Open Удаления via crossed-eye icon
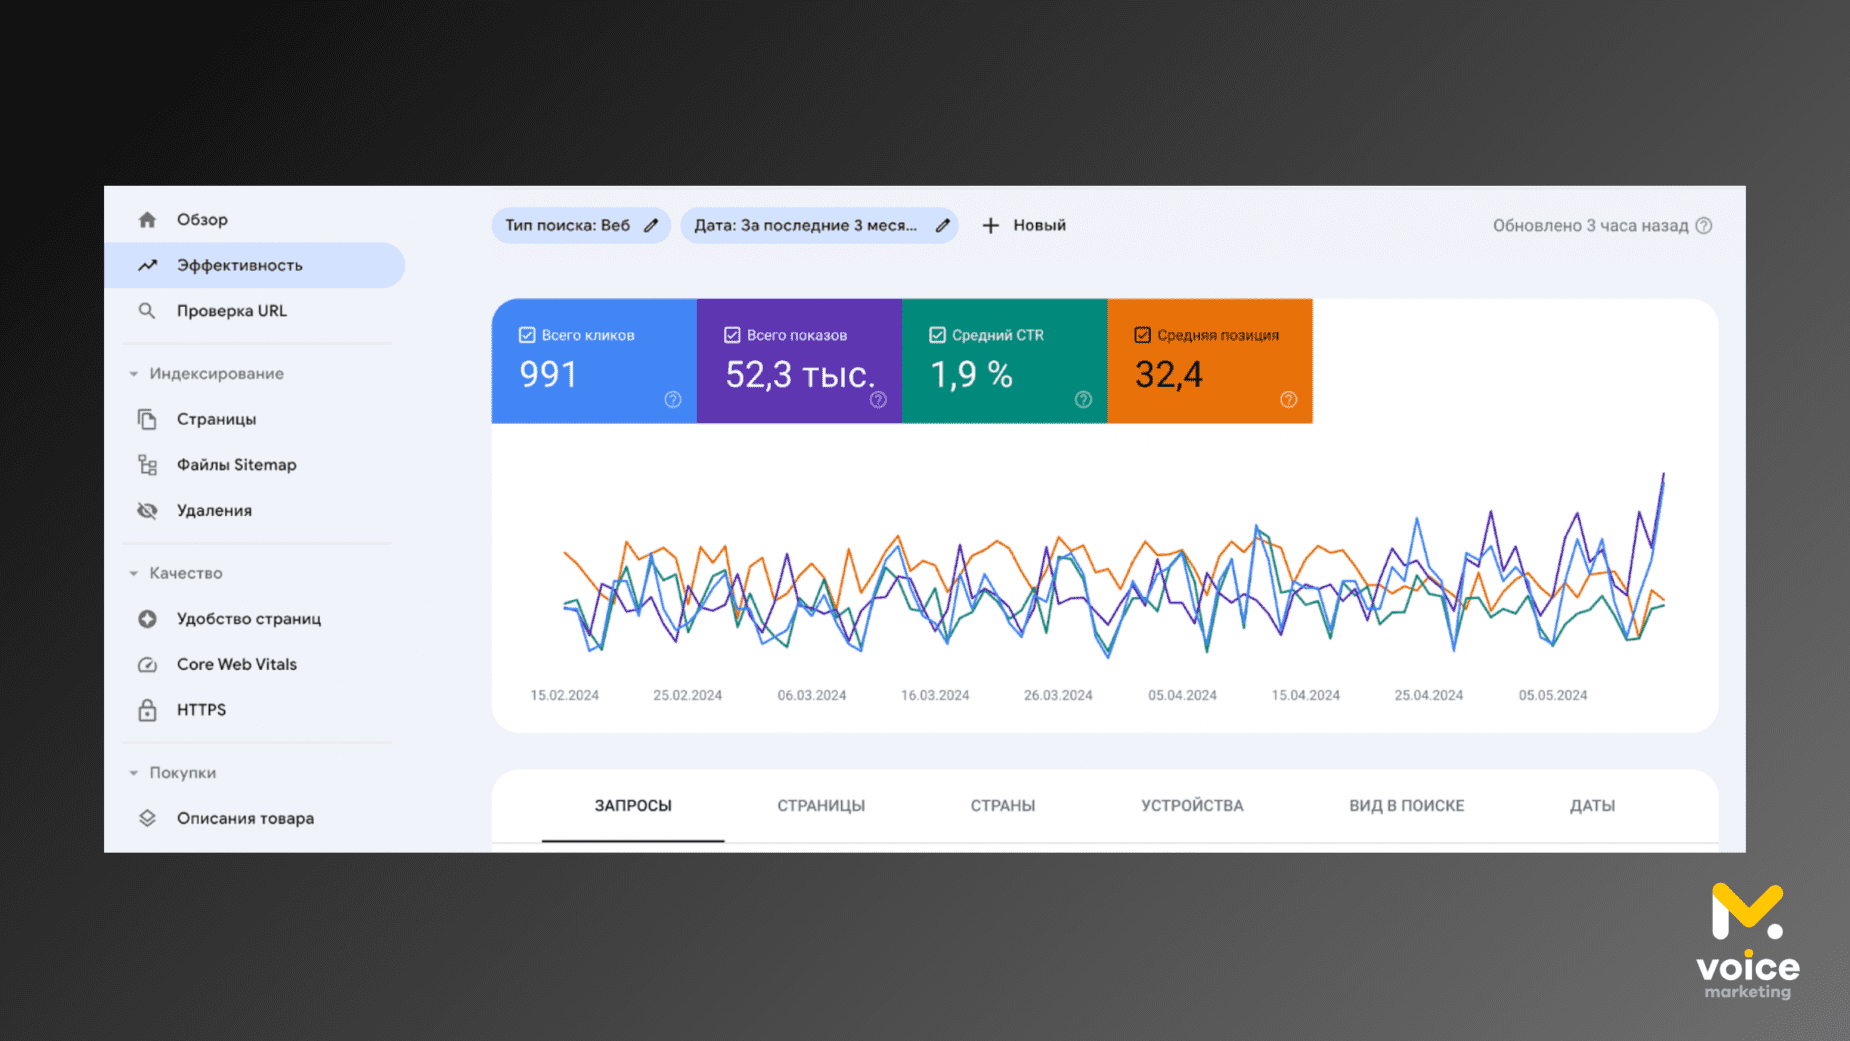This screenshot has width=1850, height=1041. click(147, 511)
